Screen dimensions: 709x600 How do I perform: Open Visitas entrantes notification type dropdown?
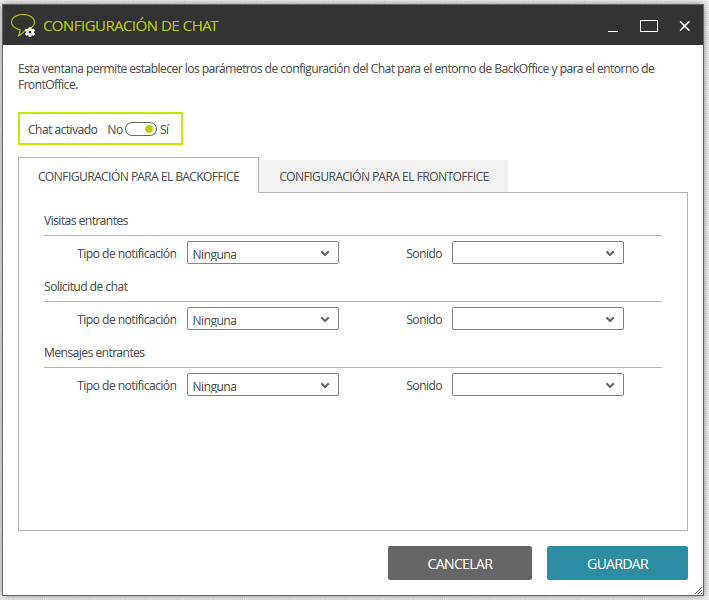click(x=263, y=253)
